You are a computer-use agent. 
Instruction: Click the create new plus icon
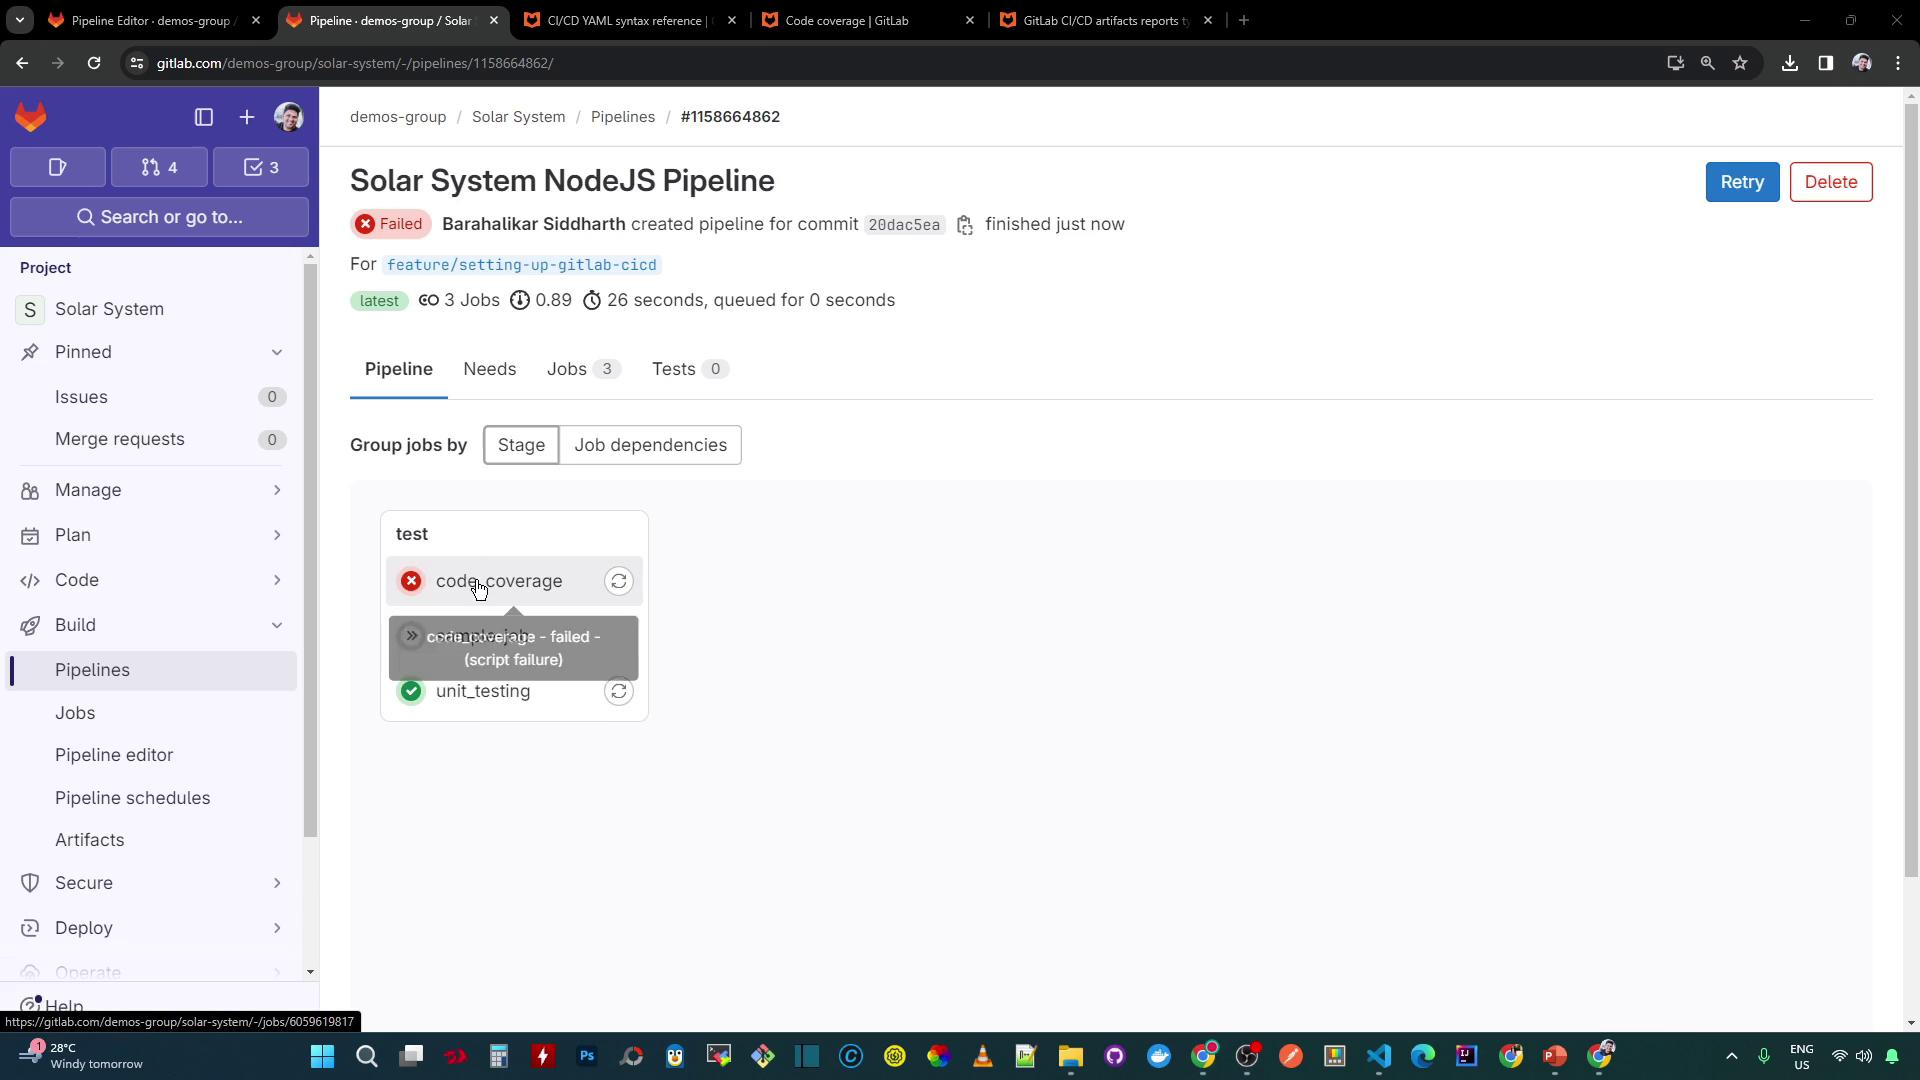coord(247,117)
